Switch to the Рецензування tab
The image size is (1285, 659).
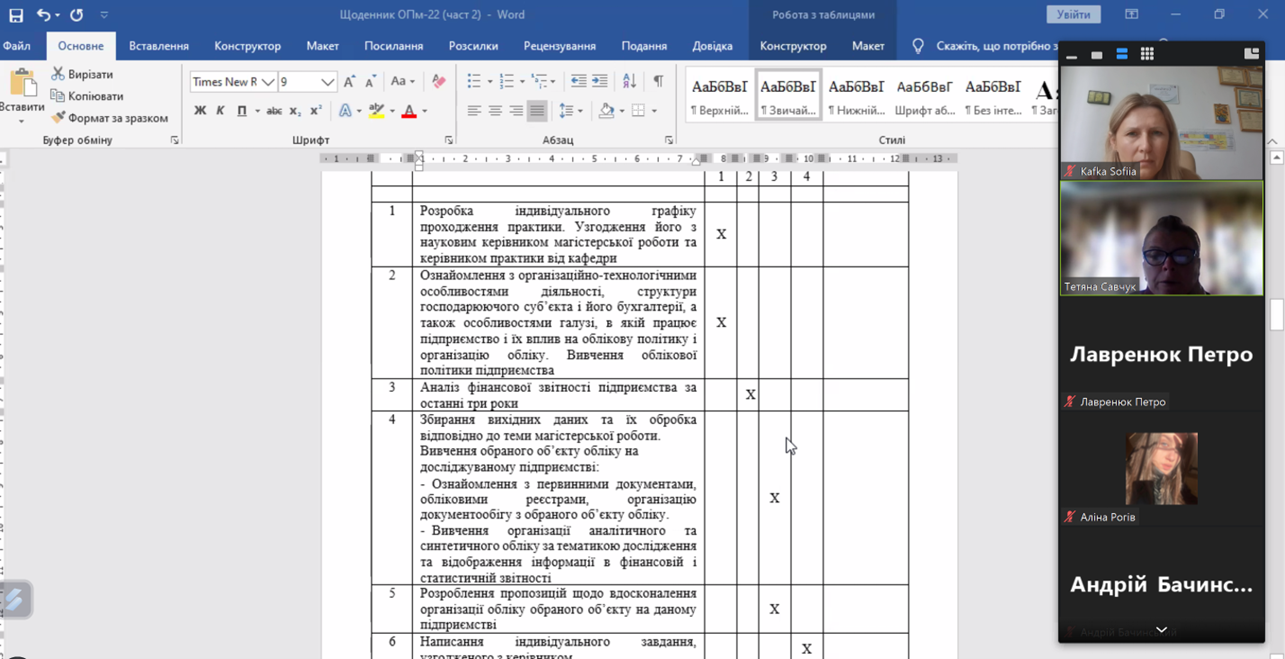(x=559, y=46)
